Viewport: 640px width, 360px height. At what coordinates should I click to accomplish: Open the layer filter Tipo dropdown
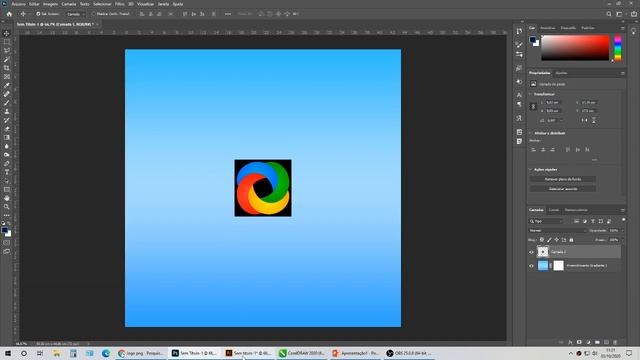coord(546,221)
